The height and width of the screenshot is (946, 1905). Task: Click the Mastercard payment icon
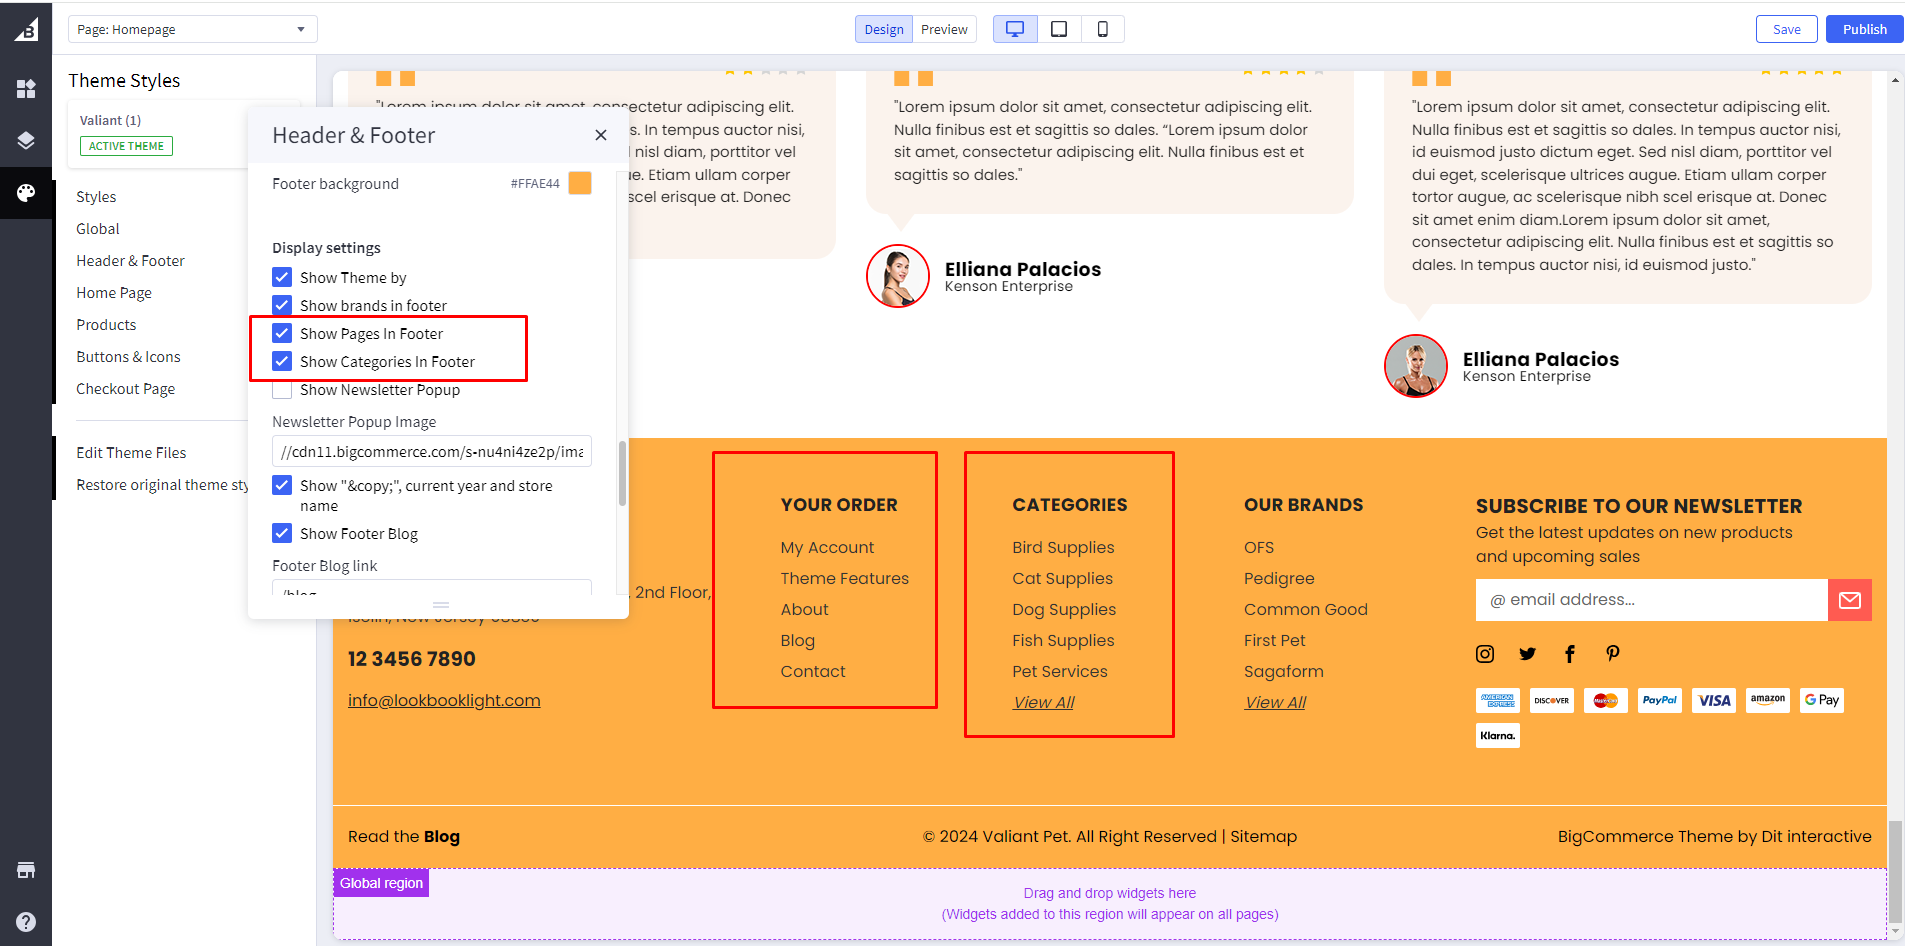pos(1605,700)
